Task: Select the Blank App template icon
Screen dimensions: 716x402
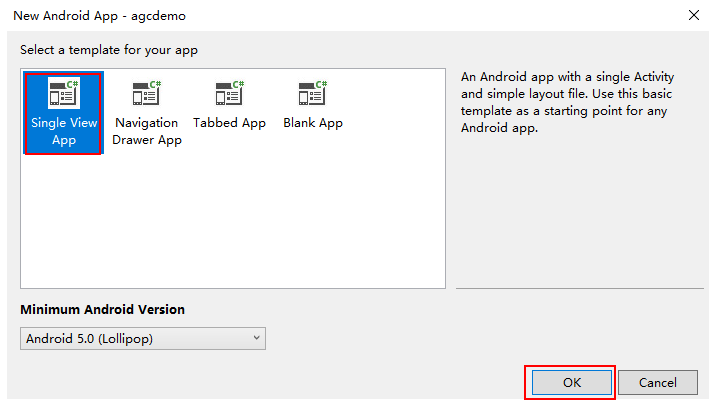Action: tap(312, 95)
